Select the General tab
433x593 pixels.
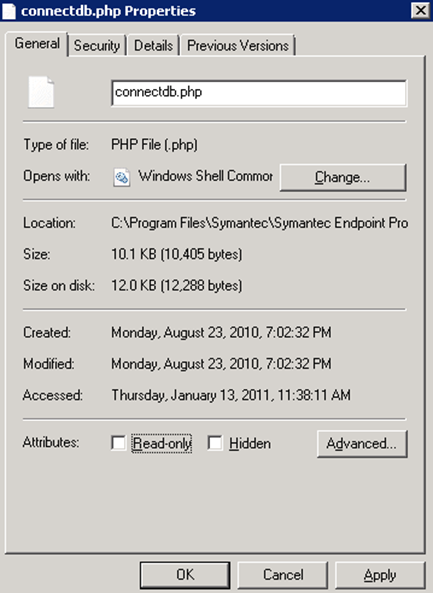[37, 43]
